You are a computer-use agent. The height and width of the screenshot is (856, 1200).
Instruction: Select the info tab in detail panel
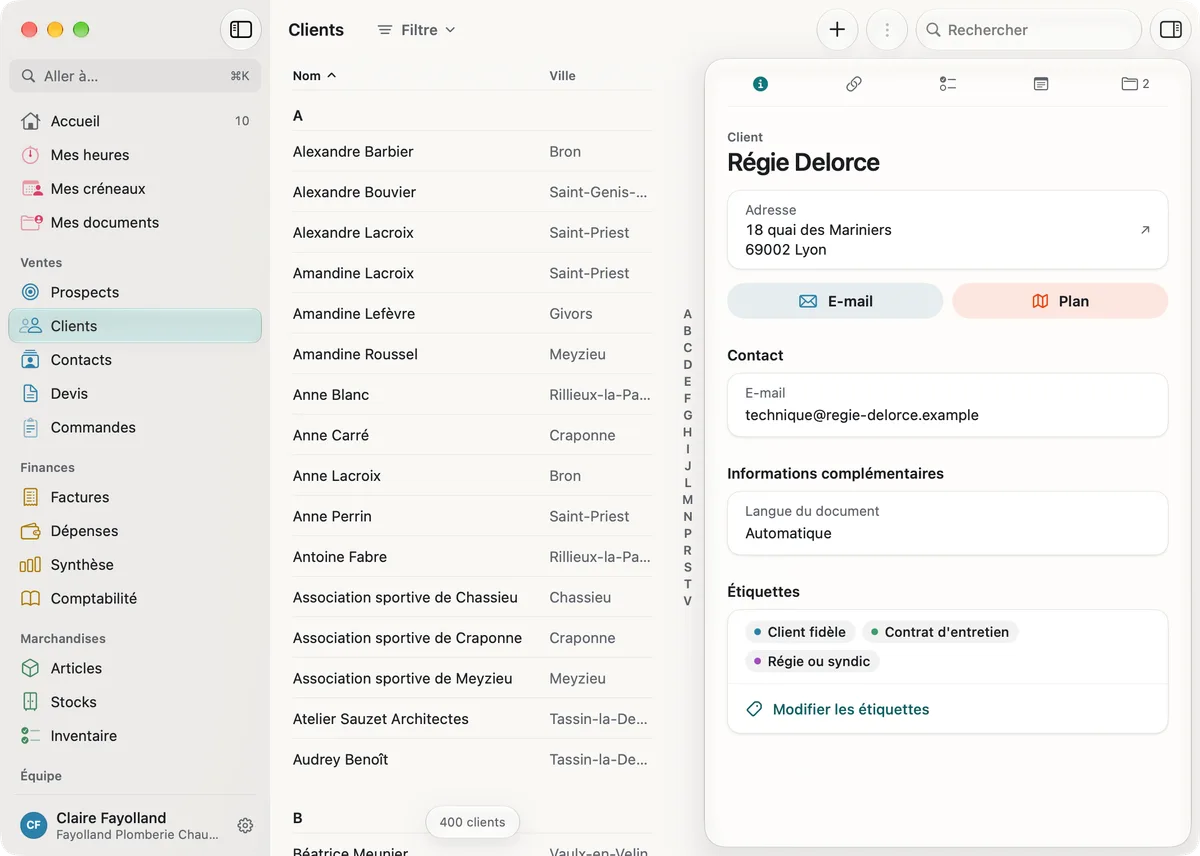click(x=760, y=84)
